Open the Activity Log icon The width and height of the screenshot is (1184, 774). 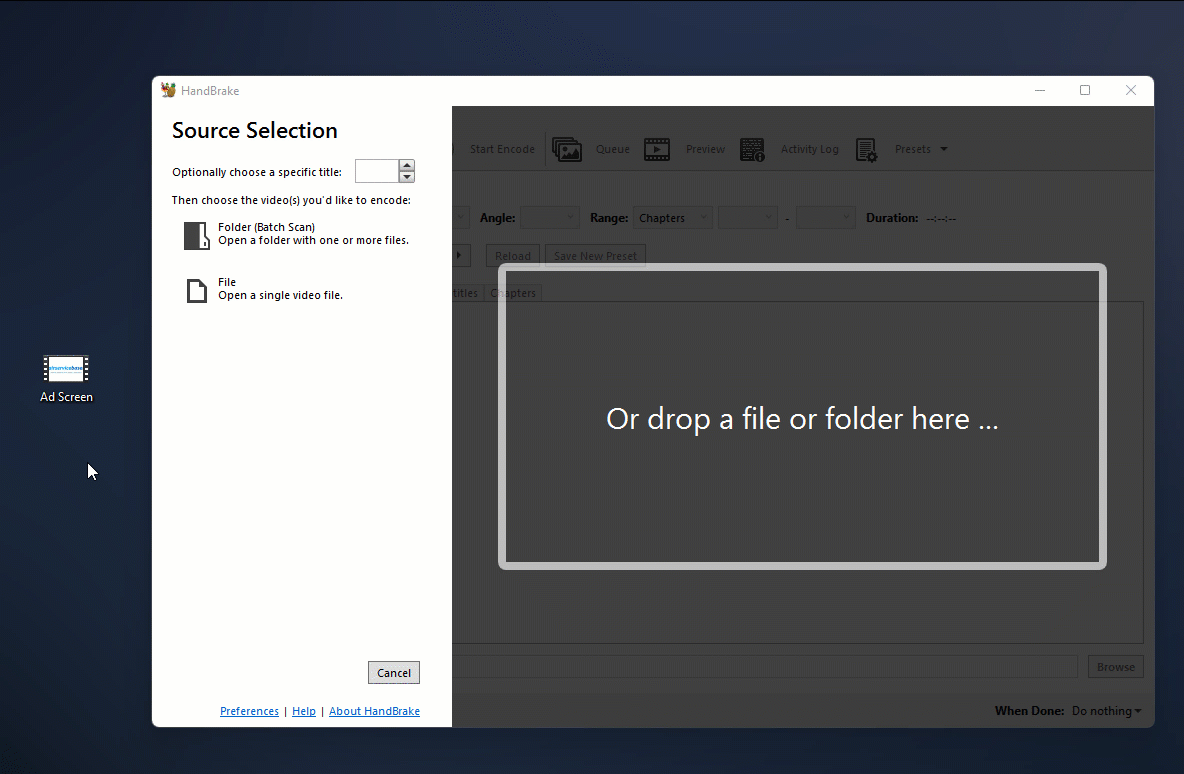click(x=752, y=149)
